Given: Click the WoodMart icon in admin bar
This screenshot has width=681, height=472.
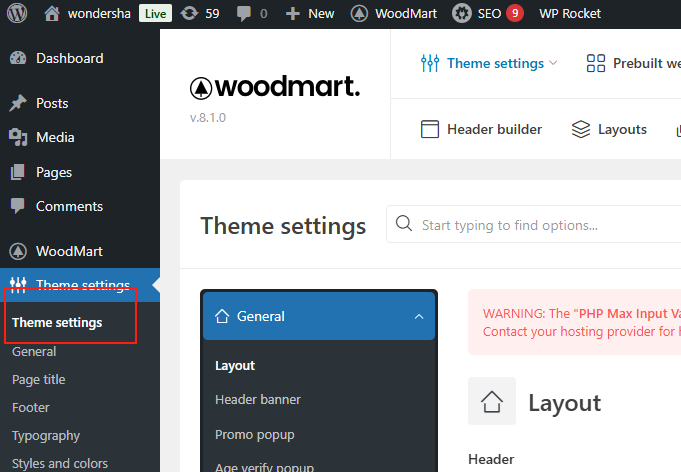Looking at the screenshot, I should click(x=359, y=13).
